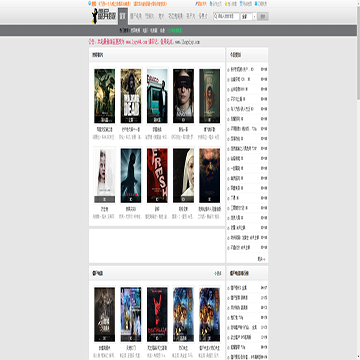Open the second tab in the main navigation bar
The height and width of the screenshot is (360, 360).
136,16
